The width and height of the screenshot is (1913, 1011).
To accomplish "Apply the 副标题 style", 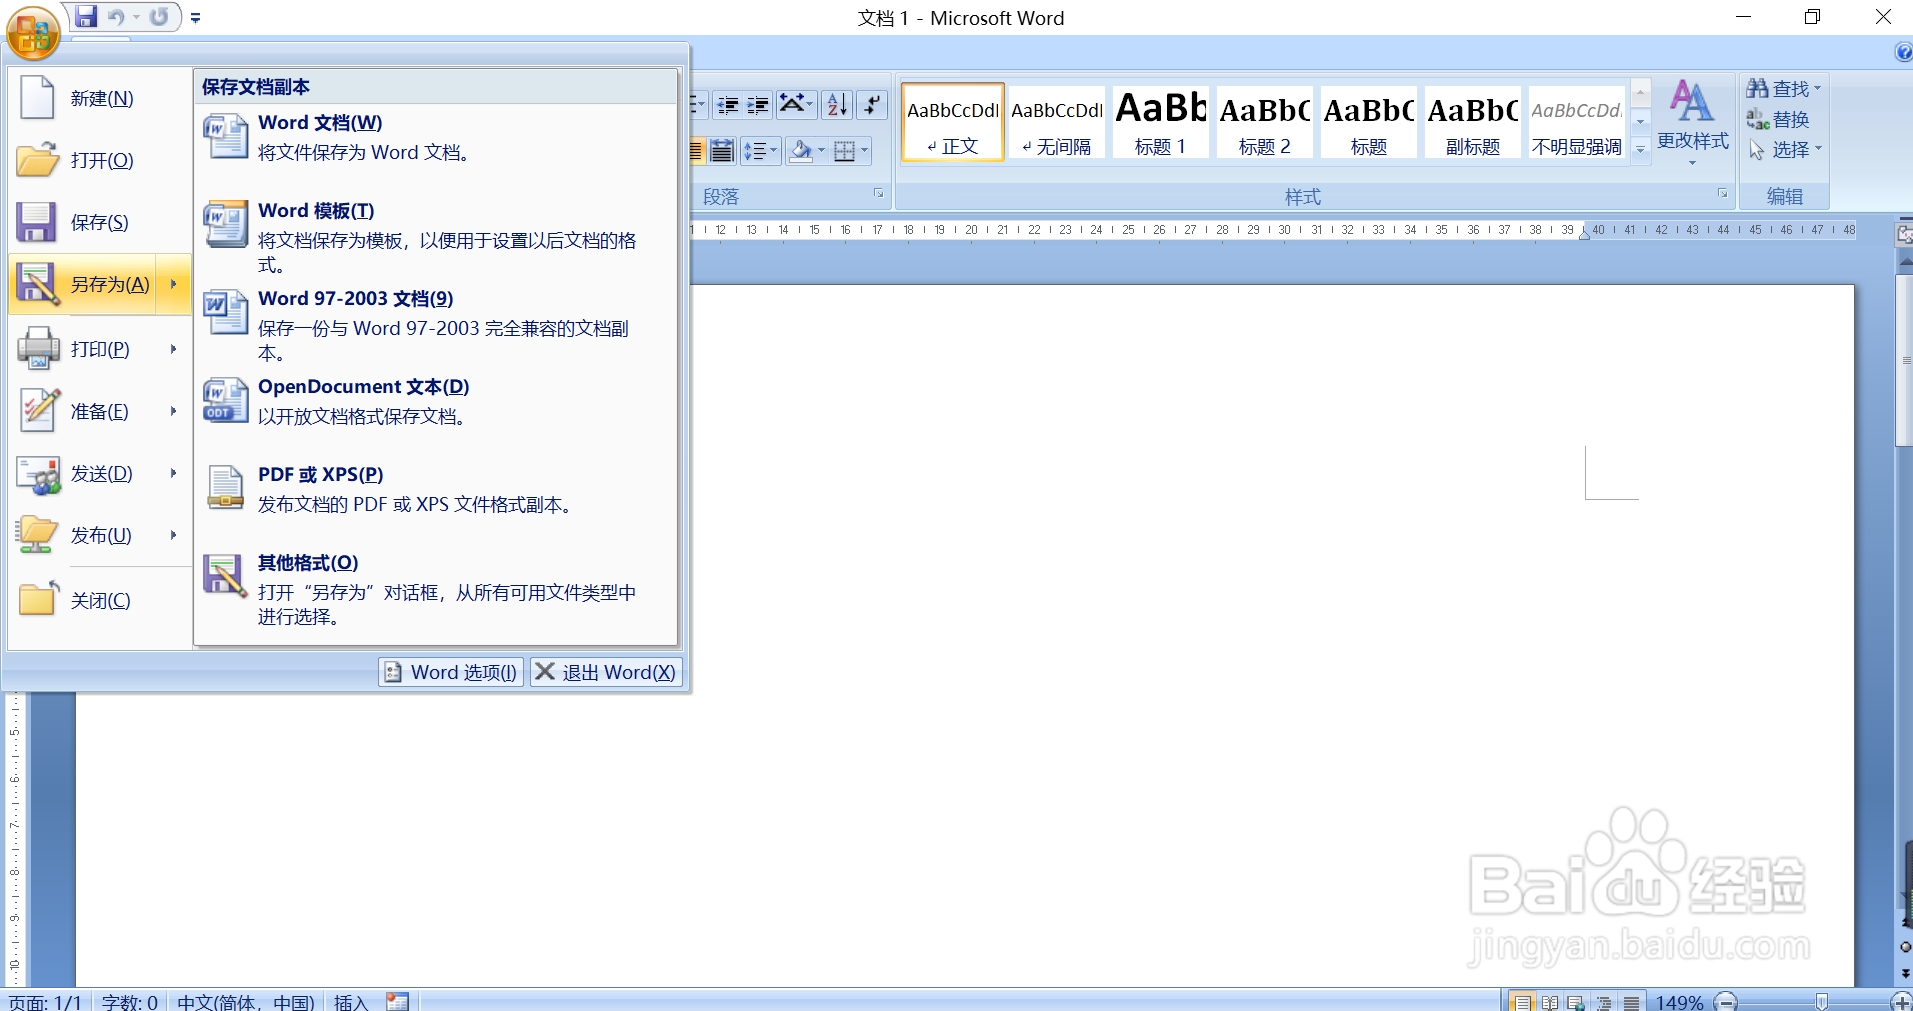I will [1473, 122].
